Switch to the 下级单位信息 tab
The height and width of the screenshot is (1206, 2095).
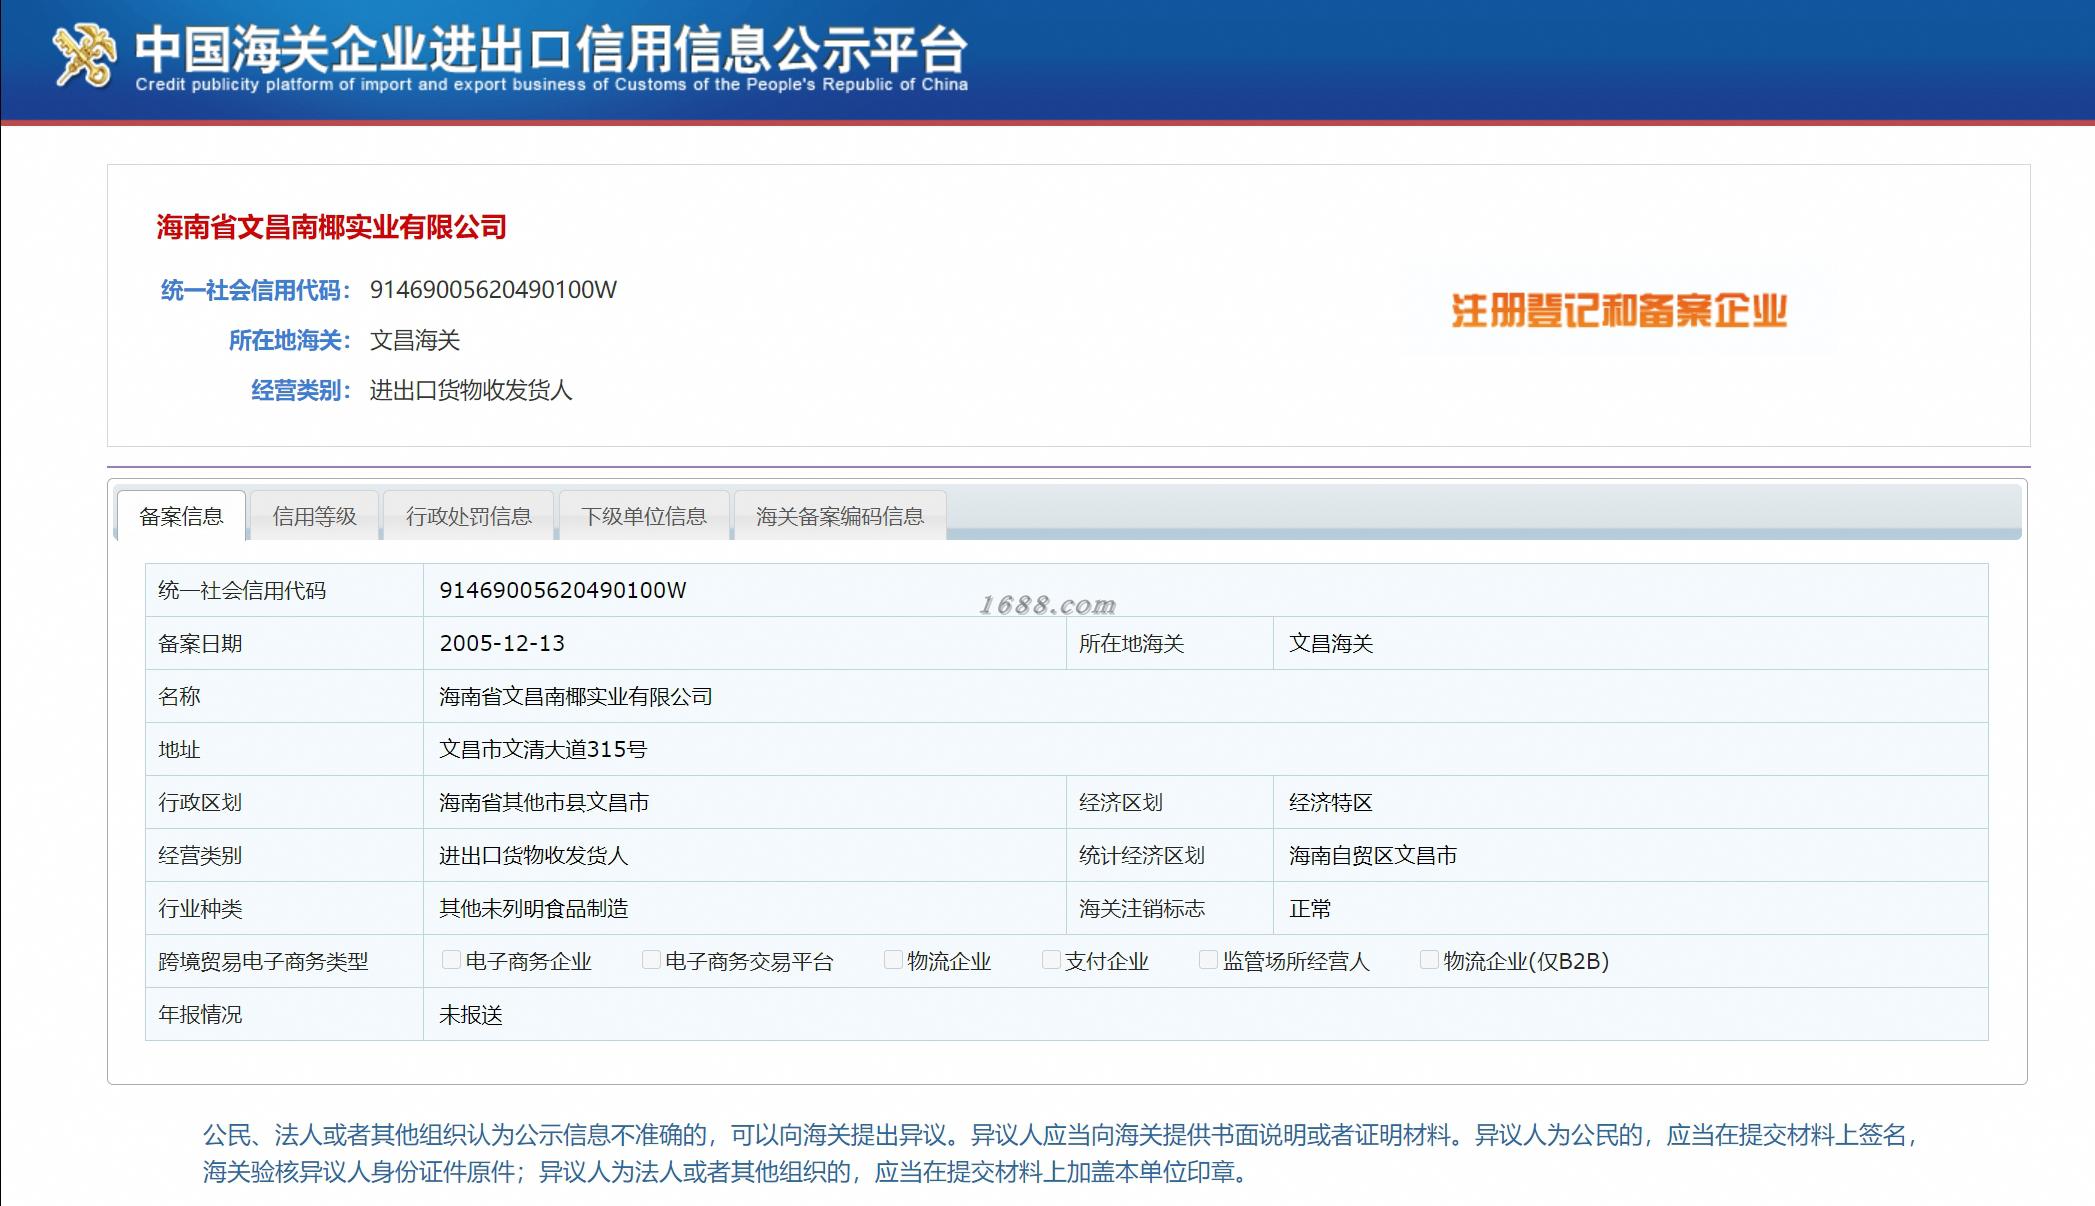tap(644, 516)
